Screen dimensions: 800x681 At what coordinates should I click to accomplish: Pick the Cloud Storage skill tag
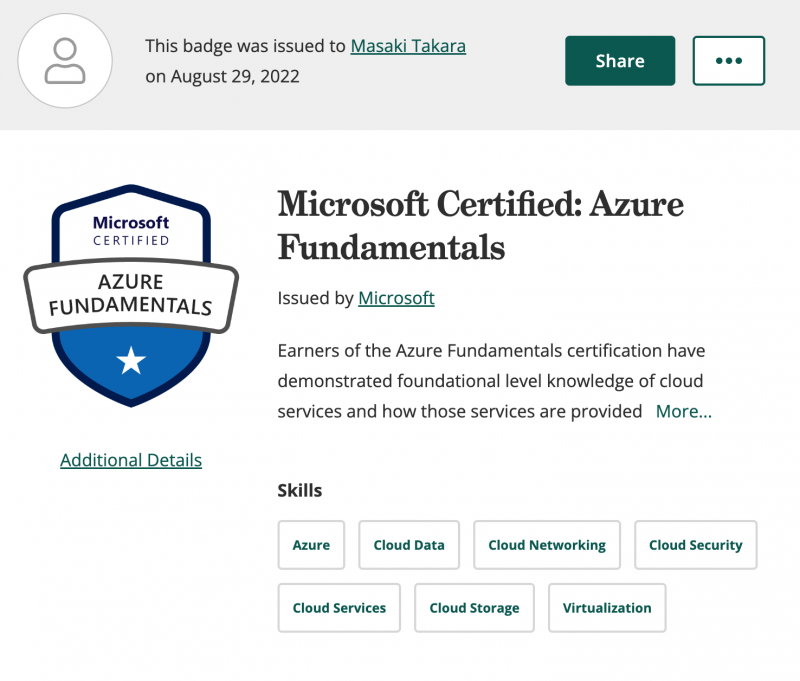click(474, 608)
